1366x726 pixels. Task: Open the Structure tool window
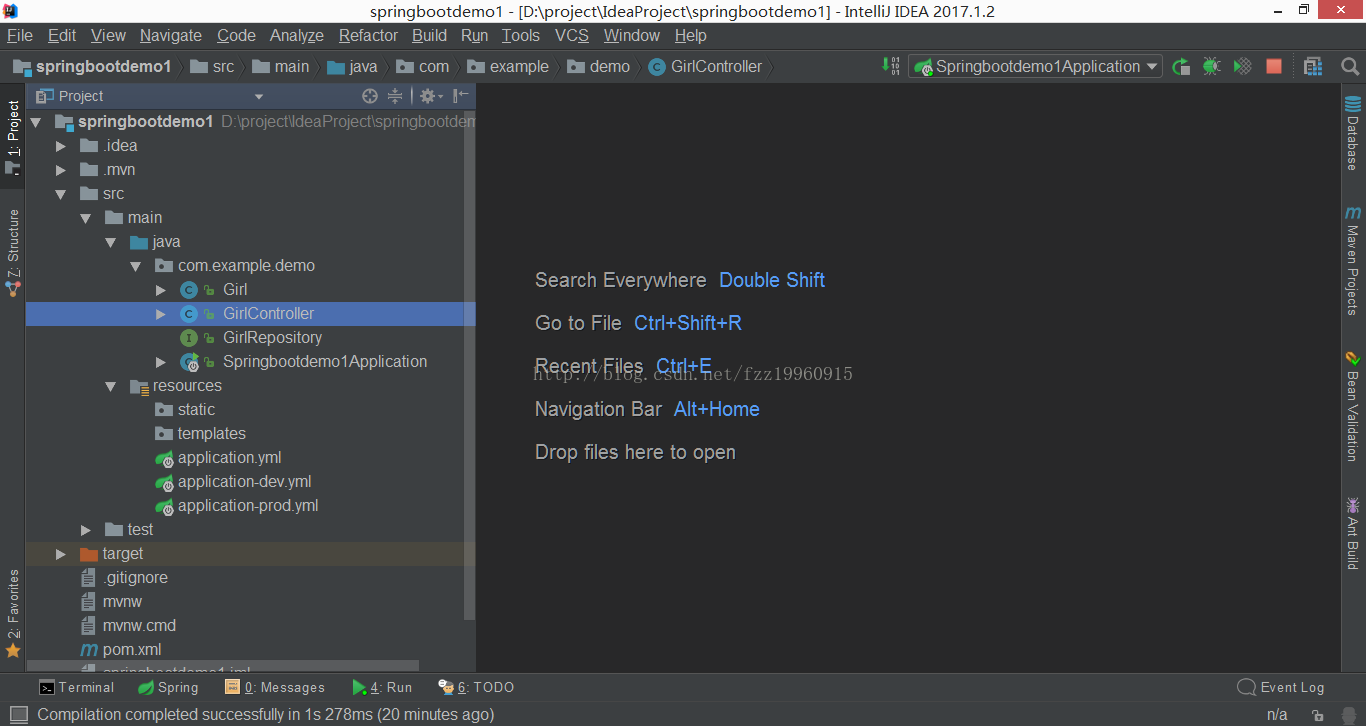point(13,252)
